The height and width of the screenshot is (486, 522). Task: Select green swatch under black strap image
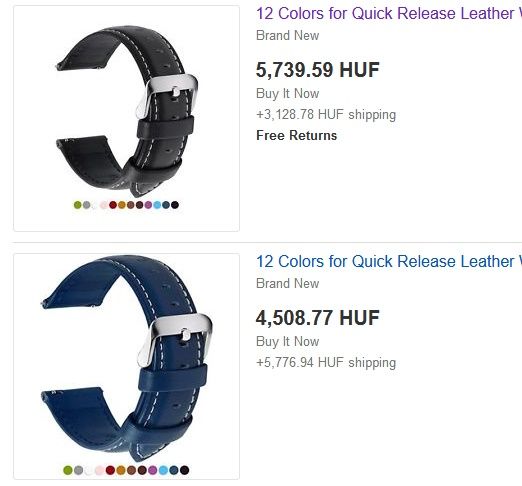(78, 205)
